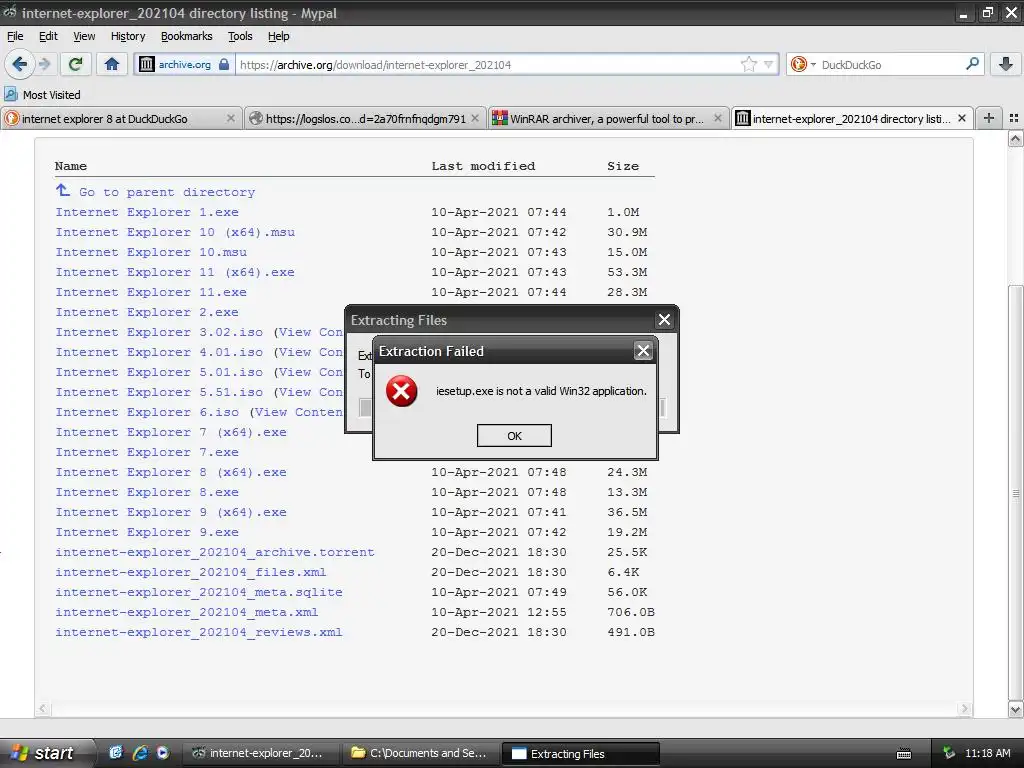This screenshot has height=768, width=1024.
Task: Open internet-explorer_202104_meta.sqlite link
Action: (x=199, y=592)
